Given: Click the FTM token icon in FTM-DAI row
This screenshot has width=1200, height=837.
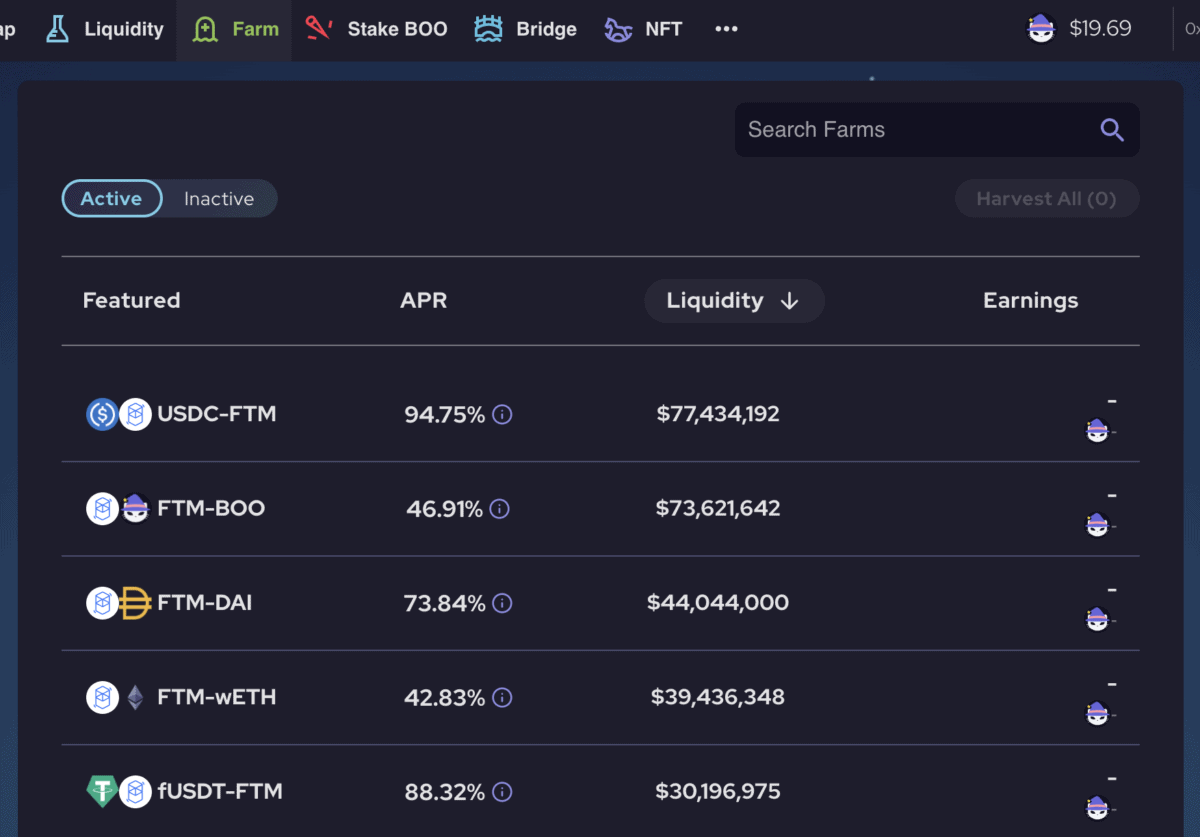Looking at the screenshot, I should click(102, 603).
